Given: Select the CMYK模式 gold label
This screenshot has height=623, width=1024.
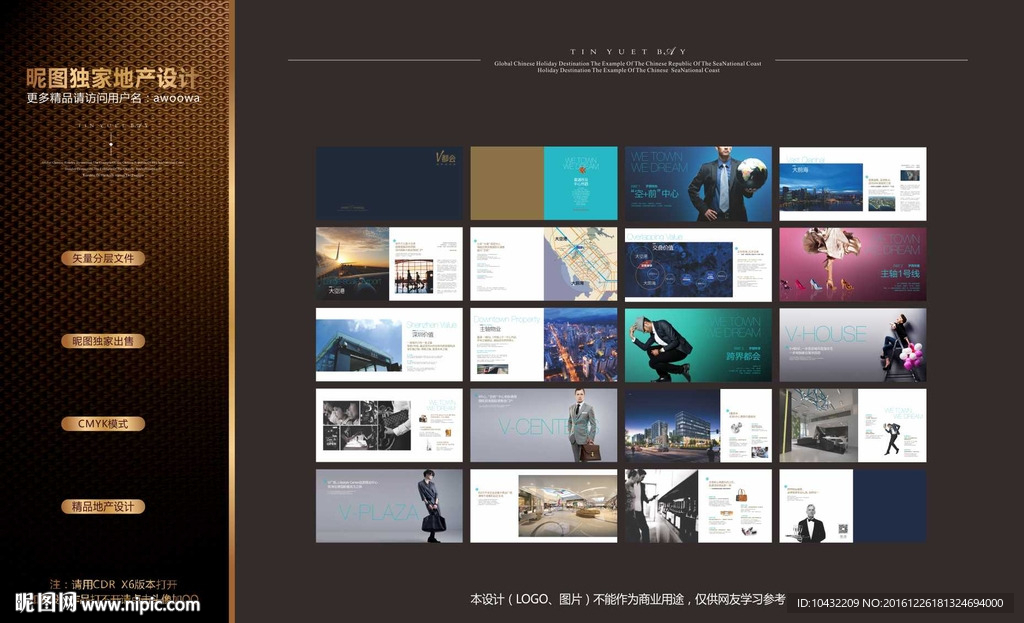Looking at the screenshot, I should click(x=103, y=424).
